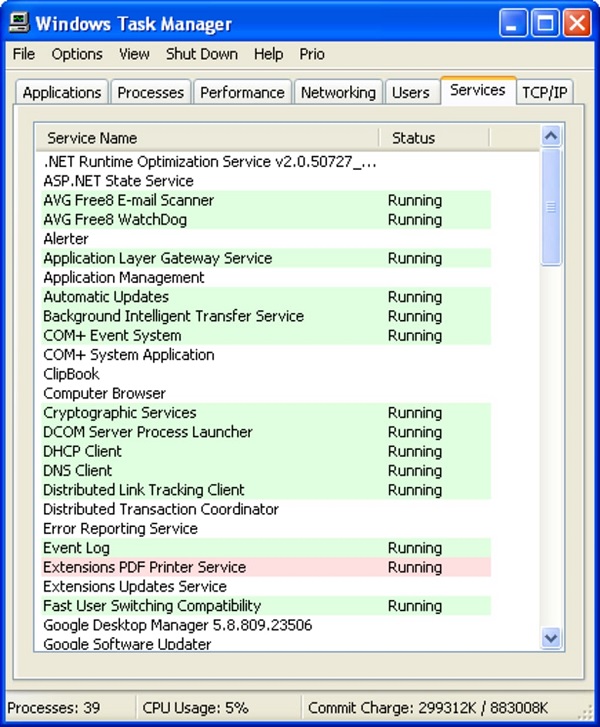Select ASP.NET State Service
The image size is (600, 727).
point(266,181)
